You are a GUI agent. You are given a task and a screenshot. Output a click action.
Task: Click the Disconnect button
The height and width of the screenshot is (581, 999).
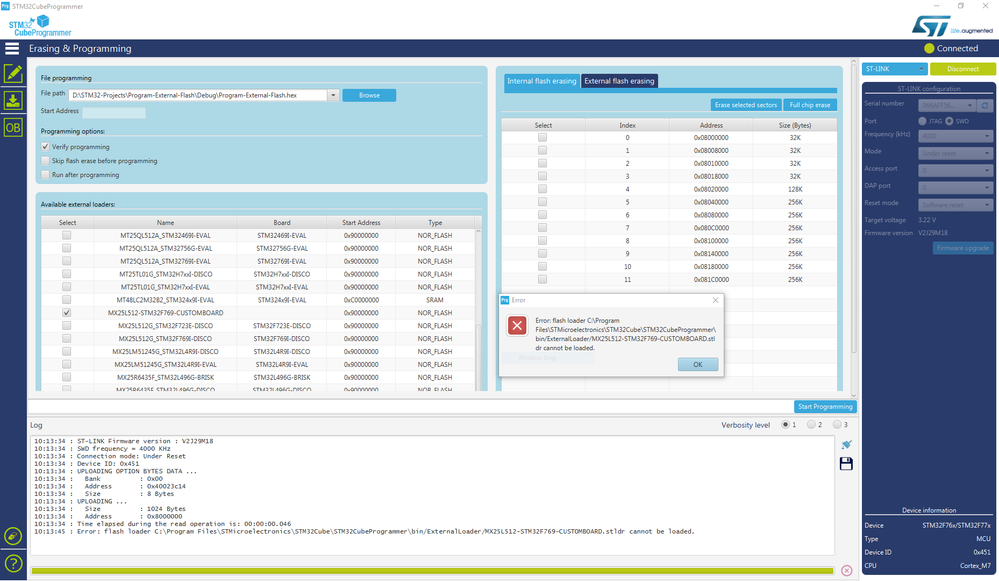point(963,69)
